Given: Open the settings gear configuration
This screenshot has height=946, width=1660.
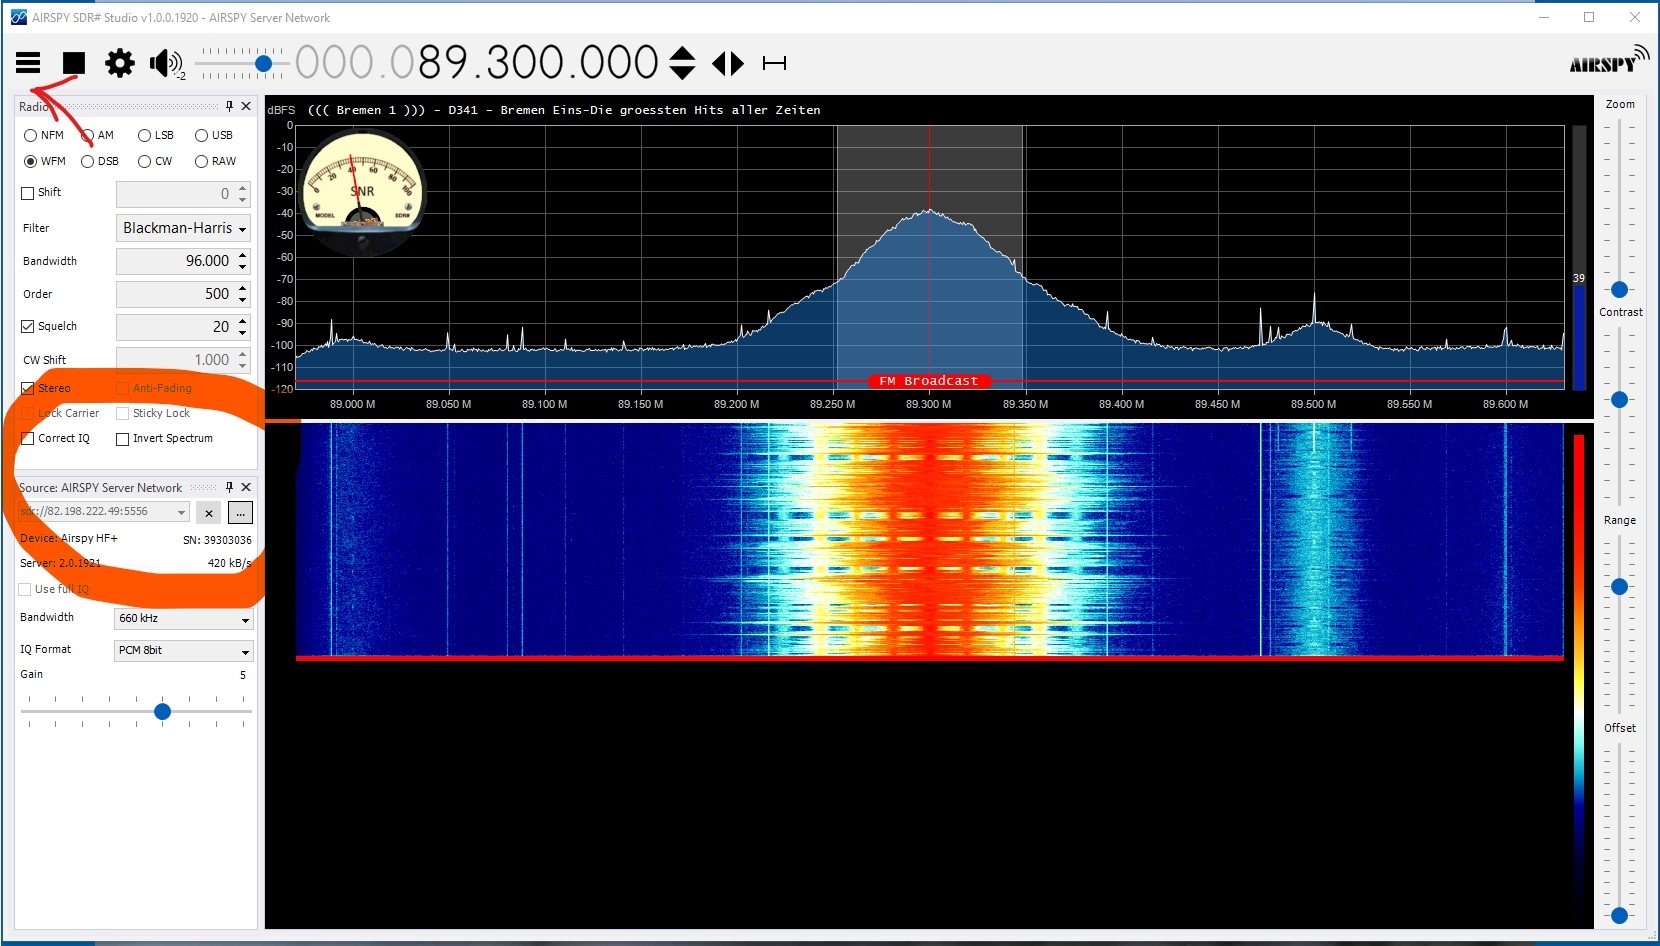Looking at the screenshot, I should [120, 63].
